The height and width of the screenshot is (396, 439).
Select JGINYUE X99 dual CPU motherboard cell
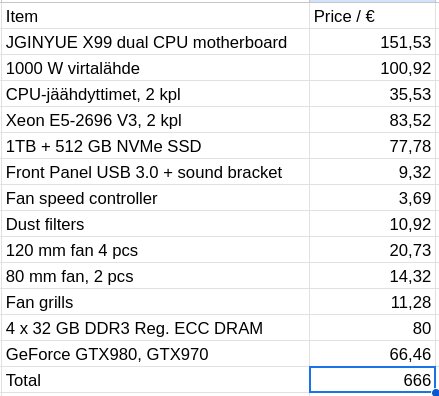pyautogui.click(x=156, y=42)
